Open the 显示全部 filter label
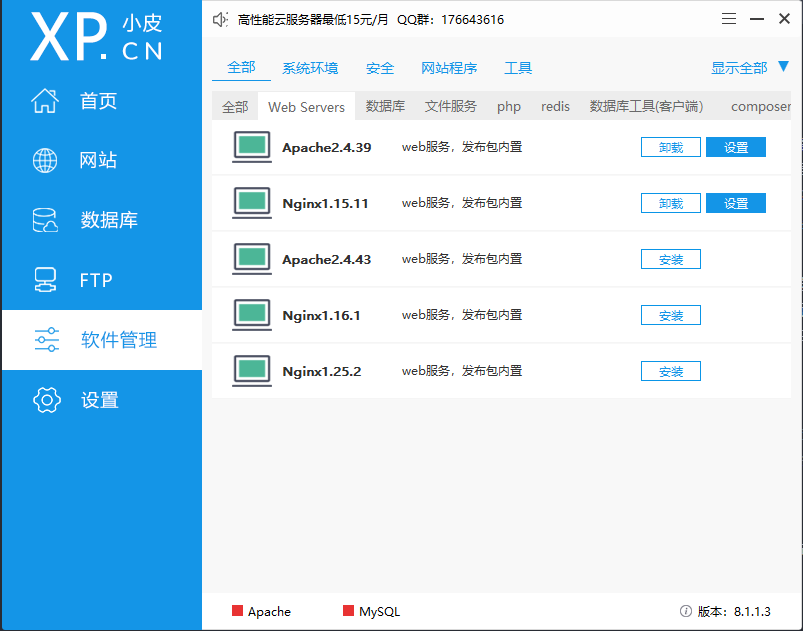The image size is (803, 631). [739, 68]
